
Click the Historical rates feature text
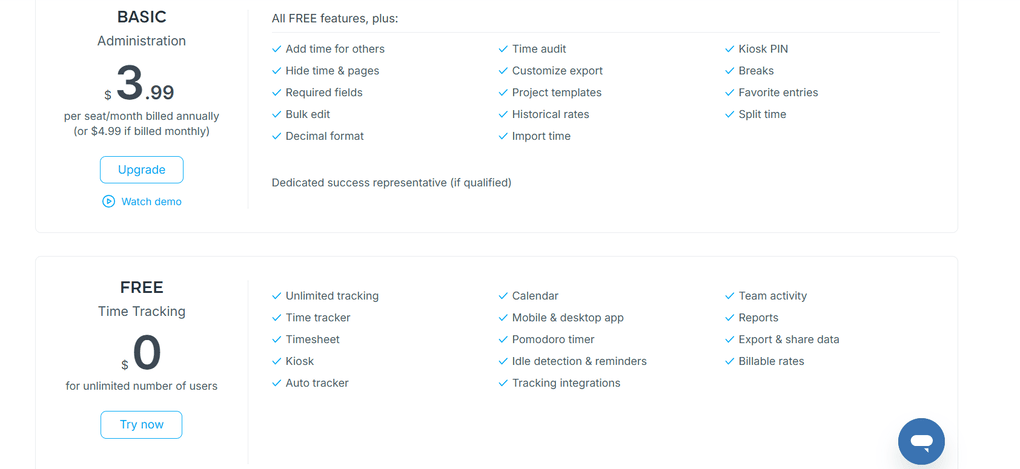pos(550,115)
